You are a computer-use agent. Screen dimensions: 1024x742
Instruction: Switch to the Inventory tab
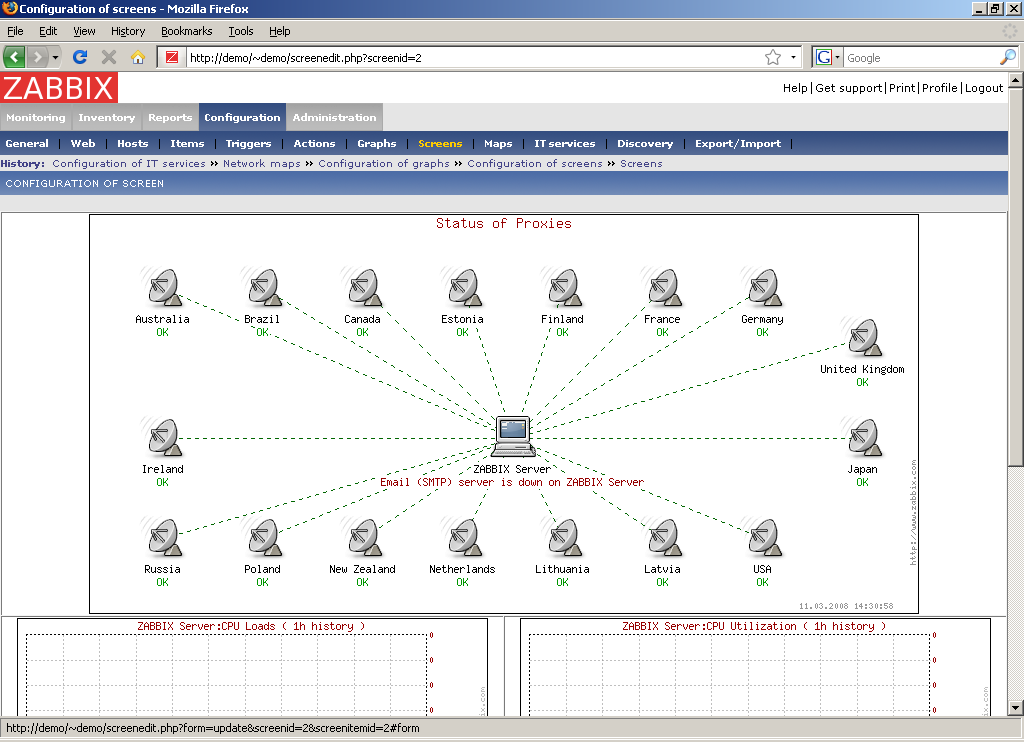106,118
